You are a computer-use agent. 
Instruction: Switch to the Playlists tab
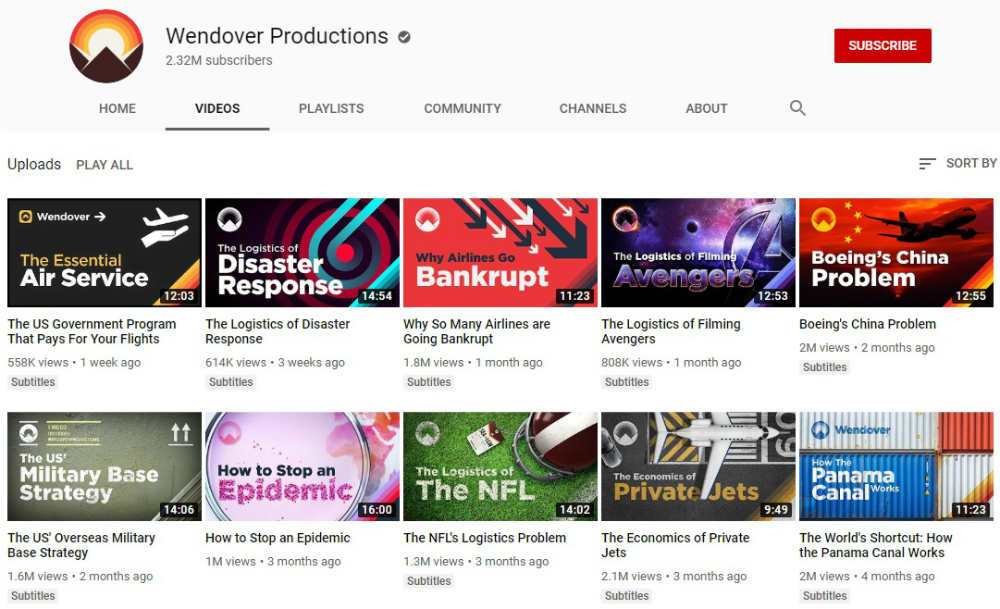click(331, 108)
